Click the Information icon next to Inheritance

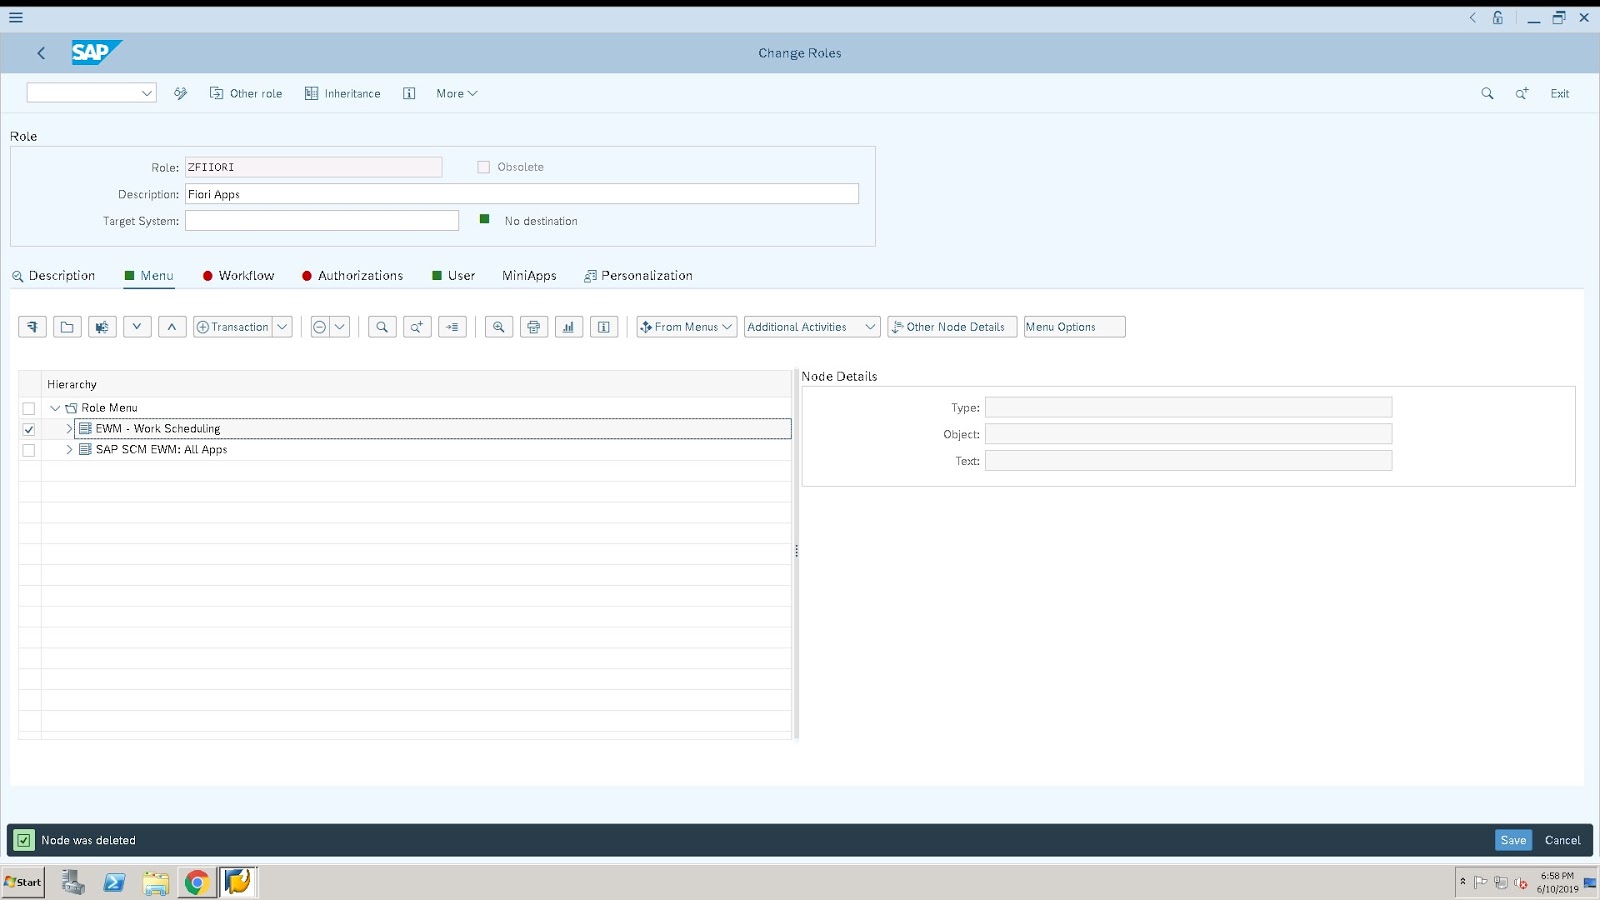coord(409,93)
